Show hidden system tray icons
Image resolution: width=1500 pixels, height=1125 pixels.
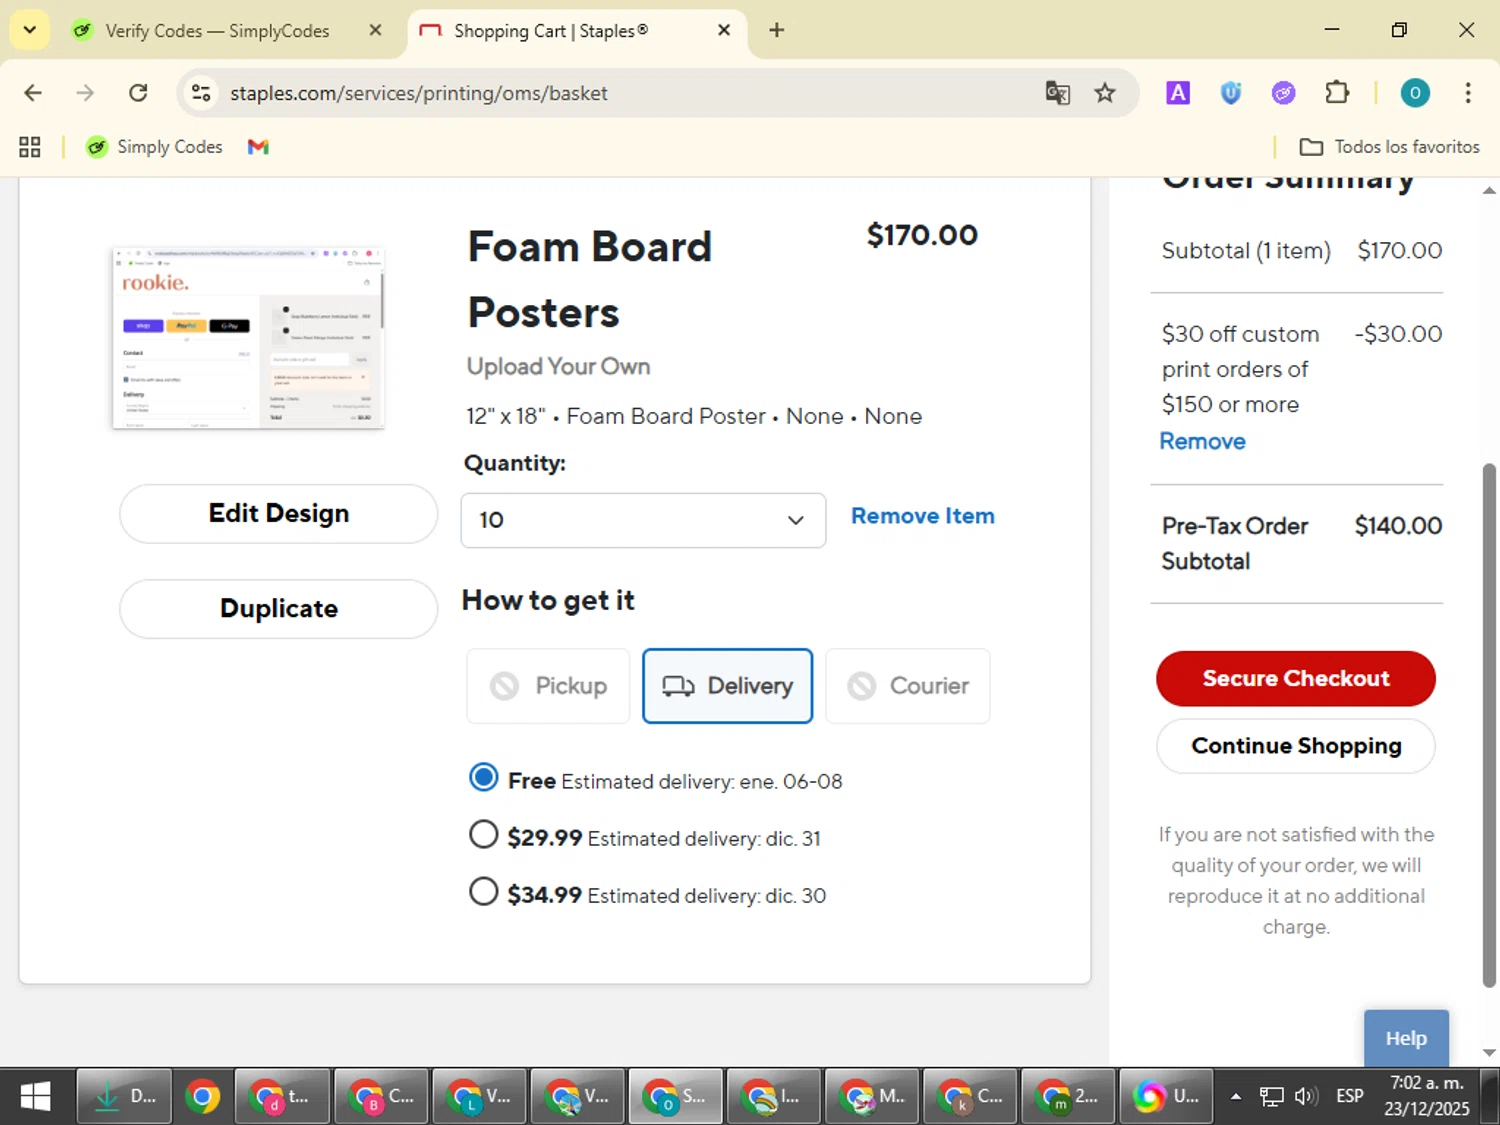1236,1097
